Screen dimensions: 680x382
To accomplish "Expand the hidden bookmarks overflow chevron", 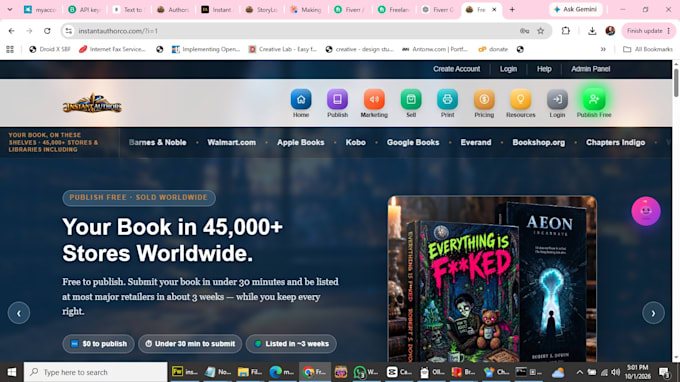I will pyautogui.click(x=603, y=49).
